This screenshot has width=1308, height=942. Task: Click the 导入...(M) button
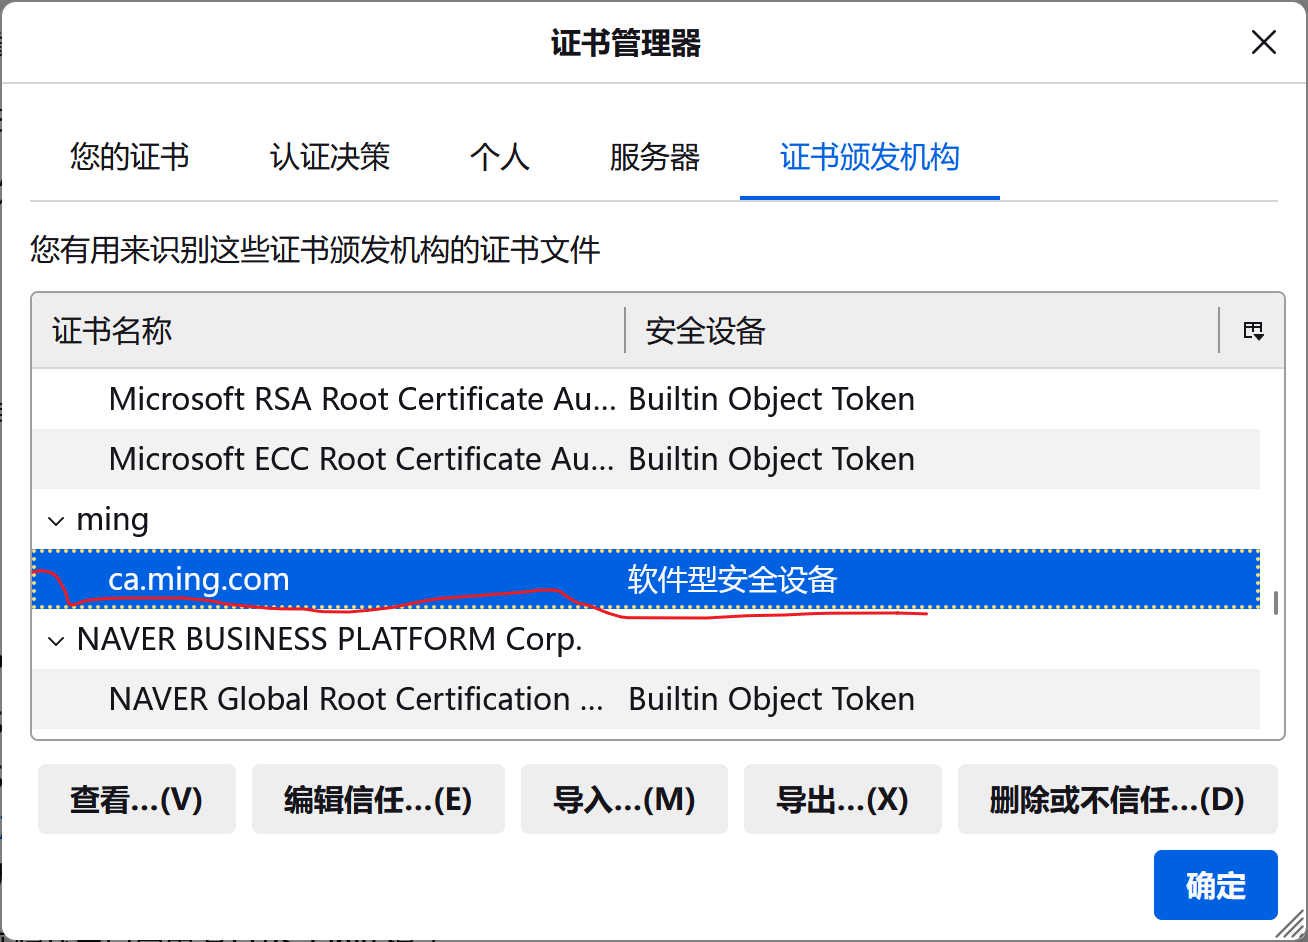coord(623,799)
